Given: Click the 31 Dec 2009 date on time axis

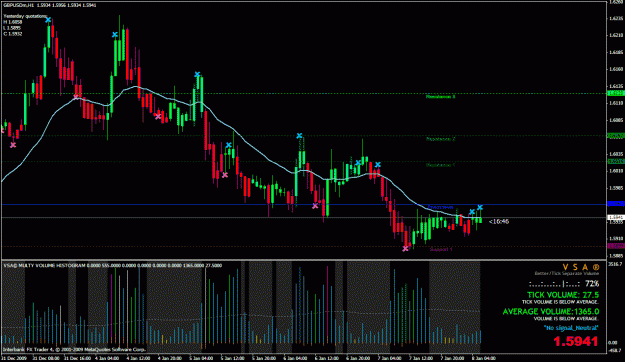Looking at the screenshot, I should tap(14, 358).
